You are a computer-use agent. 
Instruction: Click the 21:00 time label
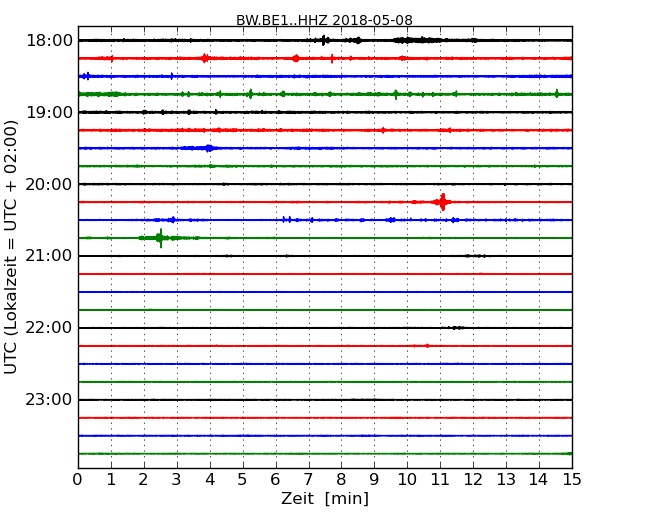(49, 256)
